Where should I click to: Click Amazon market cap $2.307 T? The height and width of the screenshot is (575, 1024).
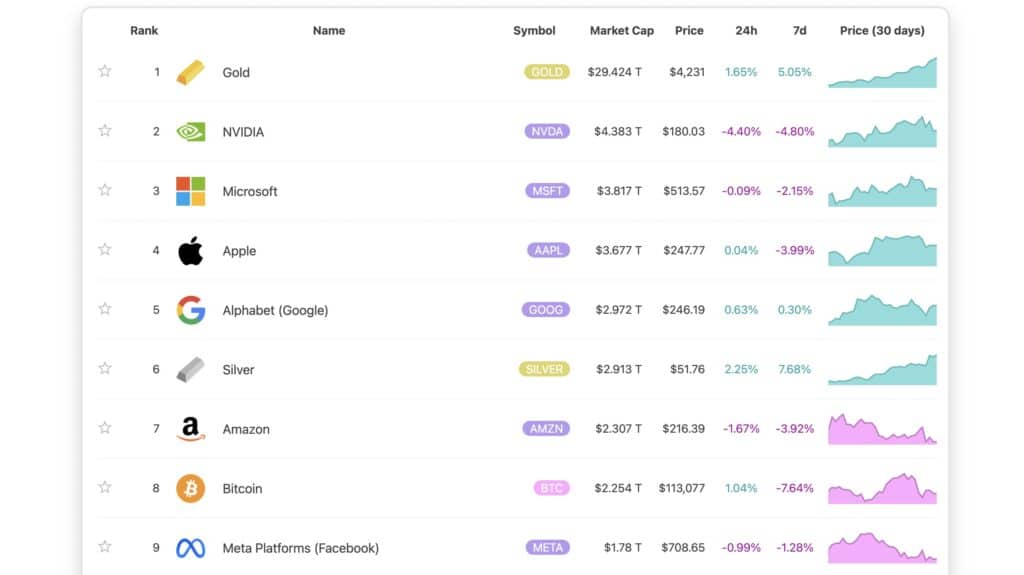618,429
